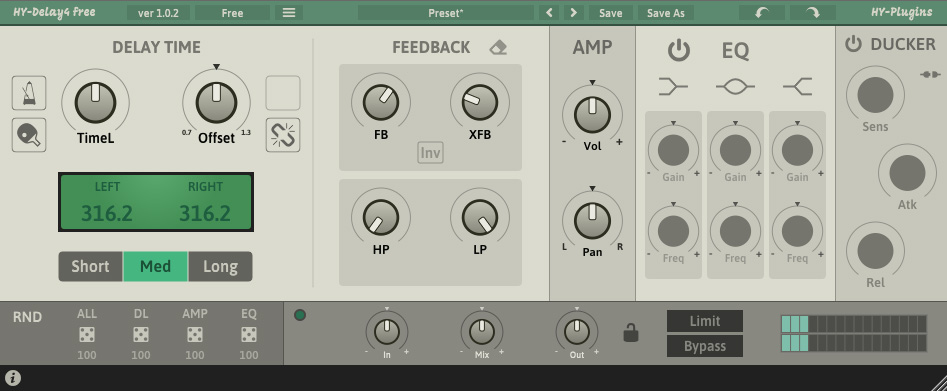Save the current preset
Screen dimensions: 947x391
(611, 13)
